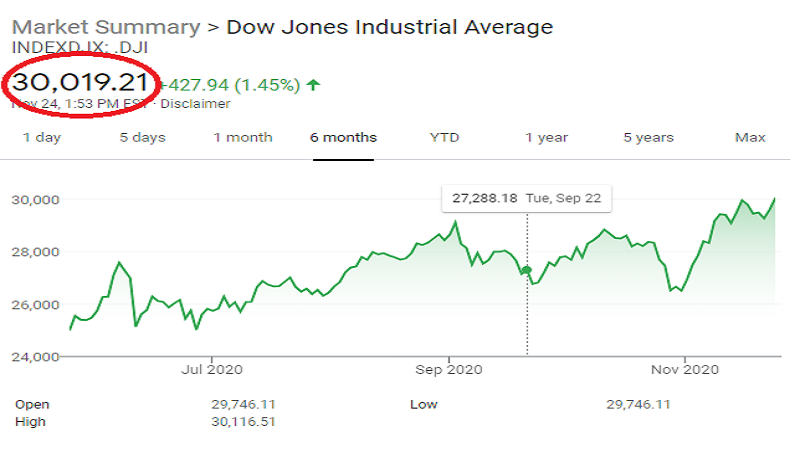Switch chart to YTD view
The width and height of the screenshot is (800, 450).
[x=444, y=137]
